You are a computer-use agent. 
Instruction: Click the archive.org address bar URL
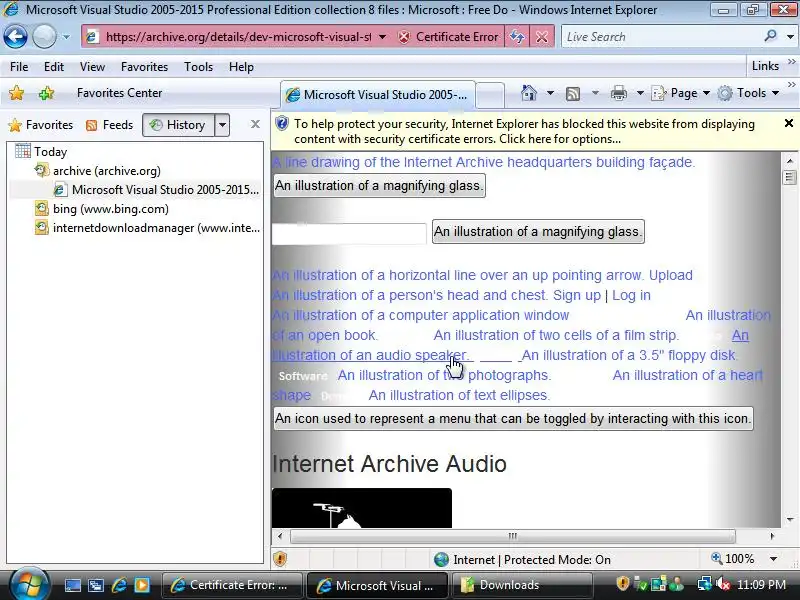pyautogui.click(x=238, y=37)
